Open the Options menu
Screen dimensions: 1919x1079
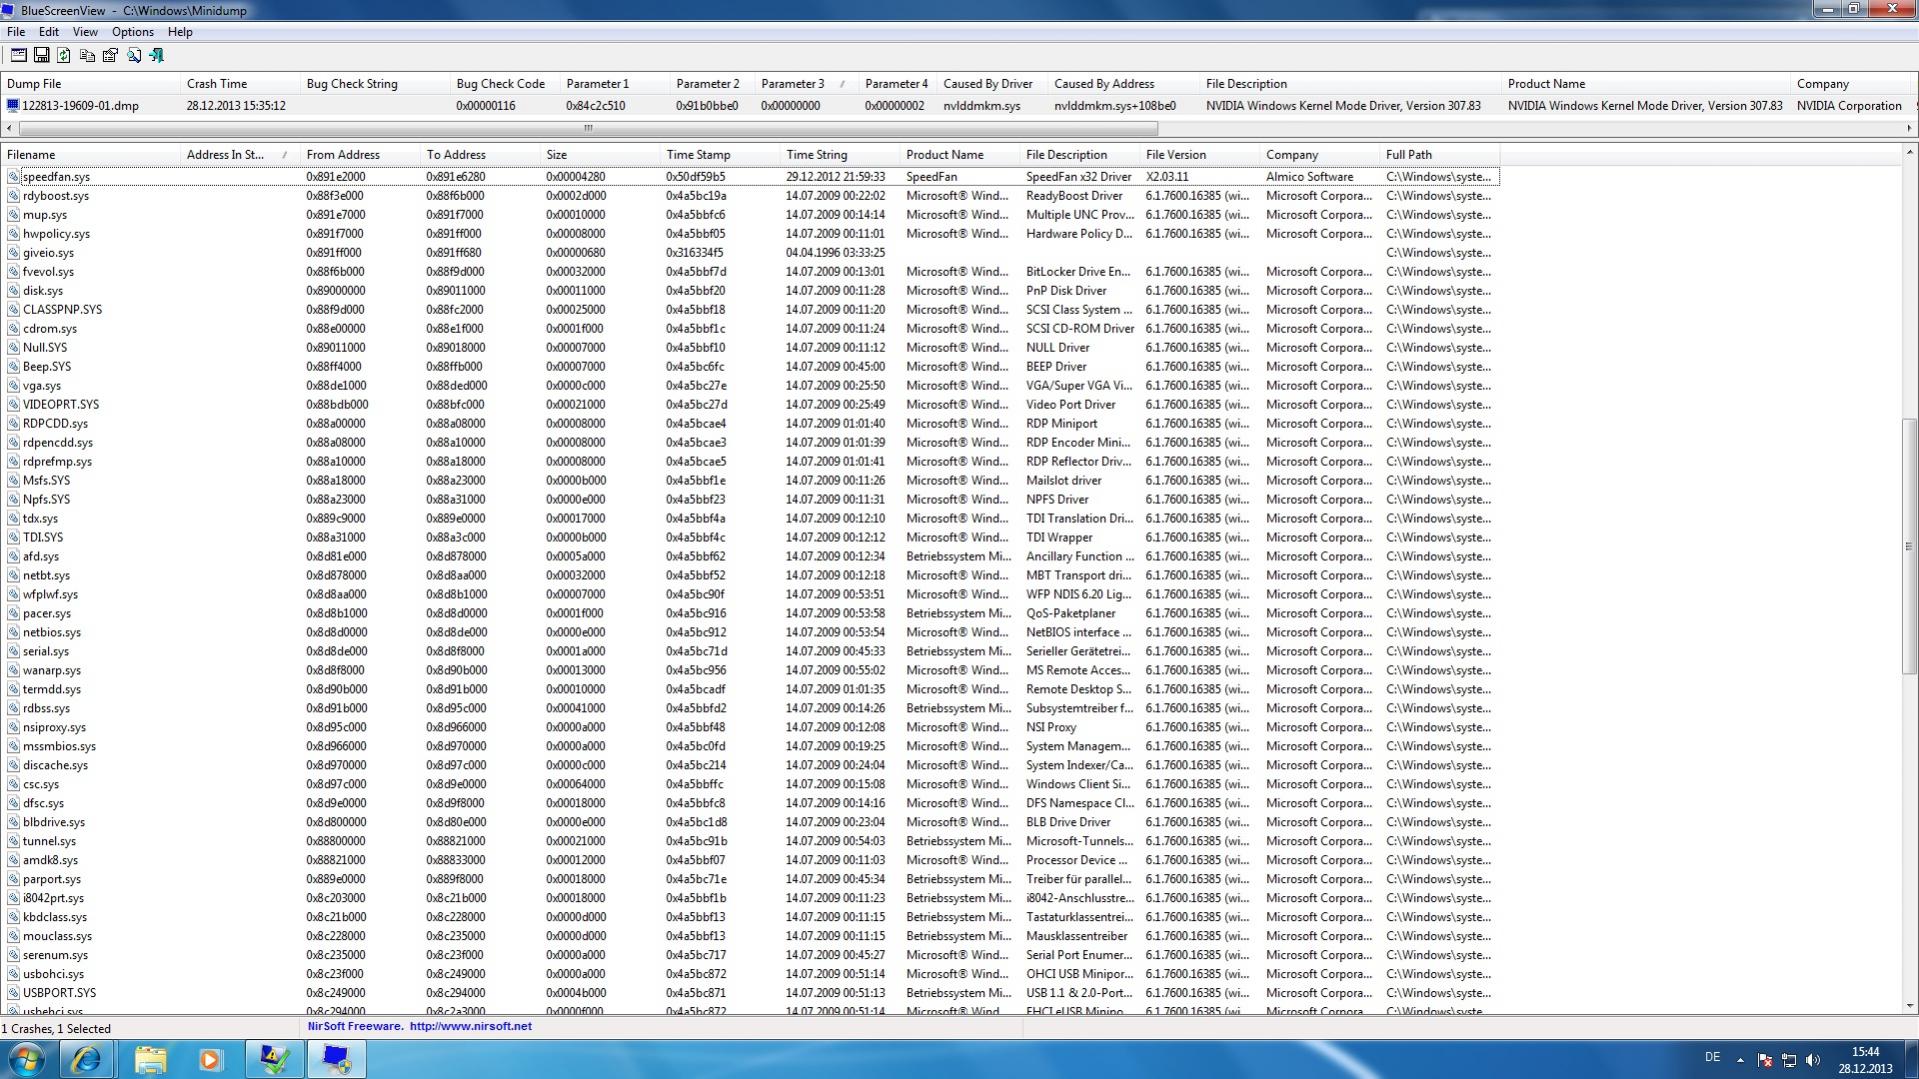pyautogui.click(x=132, y=32)
